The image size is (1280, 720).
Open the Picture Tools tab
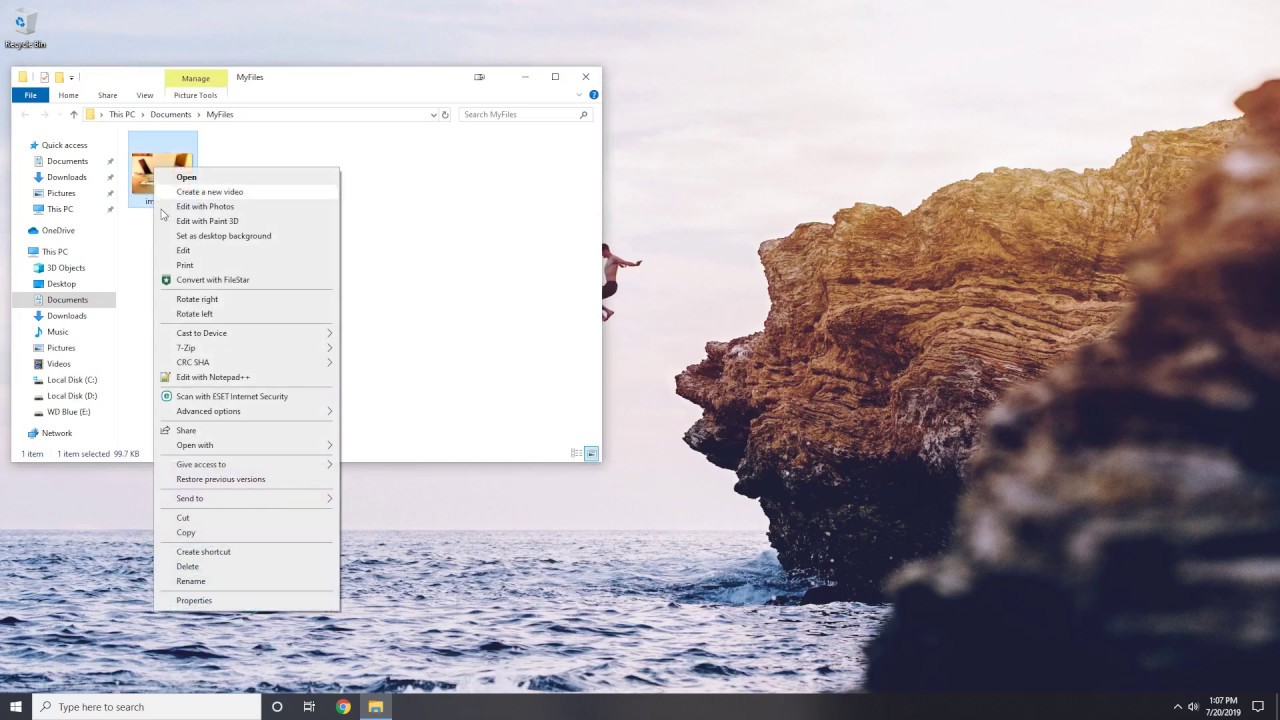(x=195, y=95)
